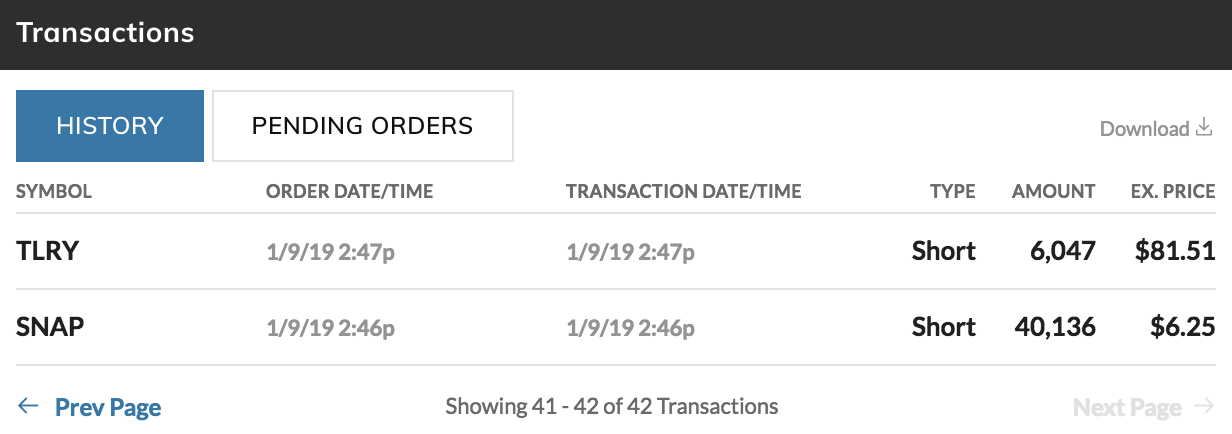This screenshot has height=434, width=1232.
Task: Click the TLRY execution price $81.51
Action: (1175, 251)
